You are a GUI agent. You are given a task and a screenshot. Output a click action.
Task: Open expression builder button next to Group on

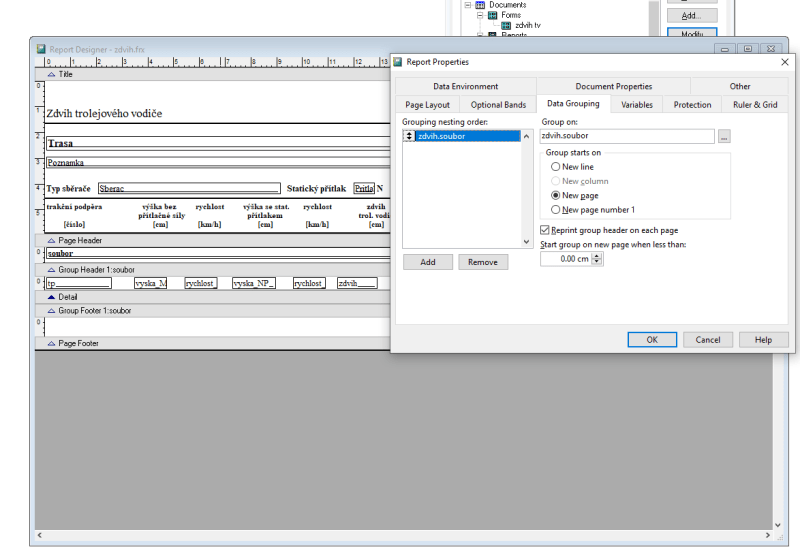724,136
